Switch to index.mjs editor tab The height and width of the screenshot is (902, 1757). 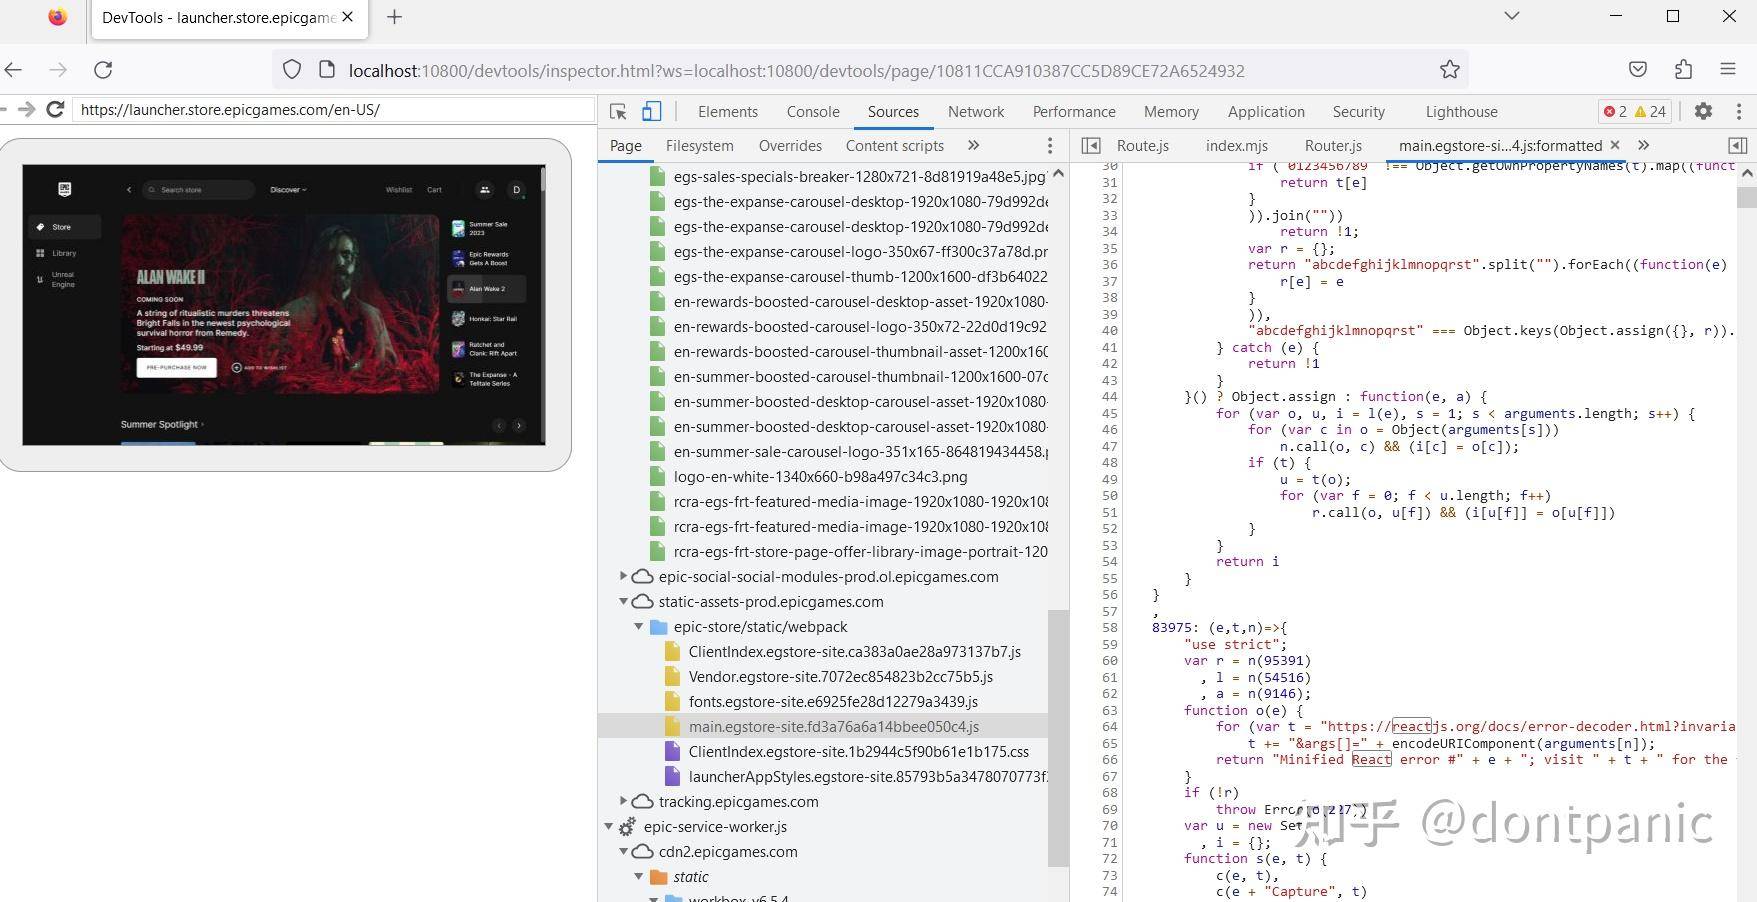point(1236,145)
